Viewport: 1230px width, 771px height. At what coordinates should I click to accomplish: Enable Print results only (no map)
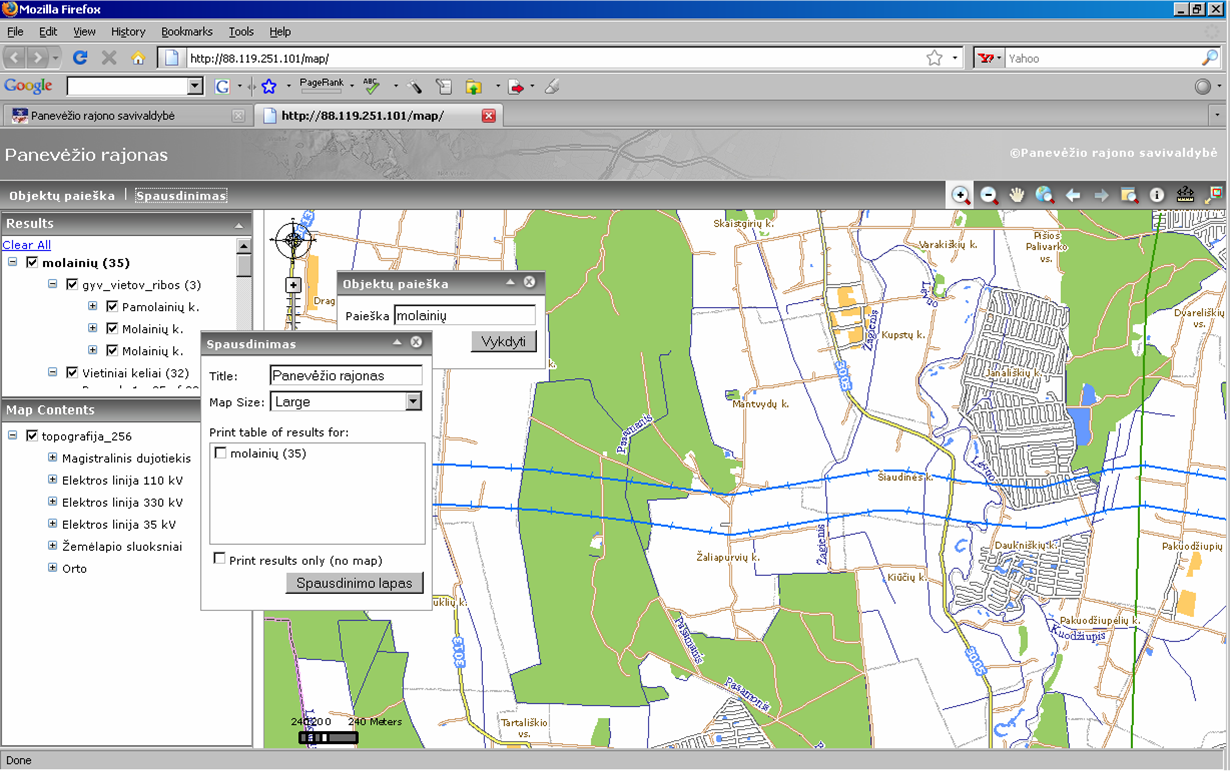pos(220,559)
